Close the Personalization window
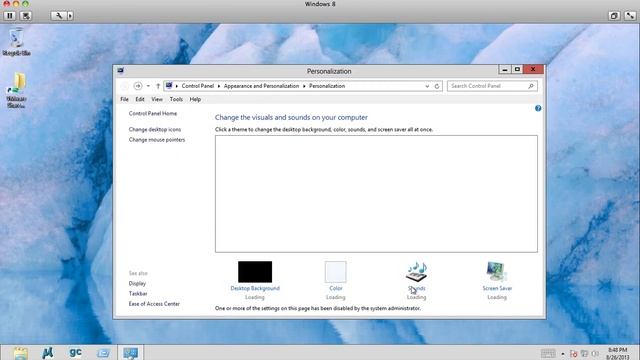640x360 pixels. pos(533,69)
